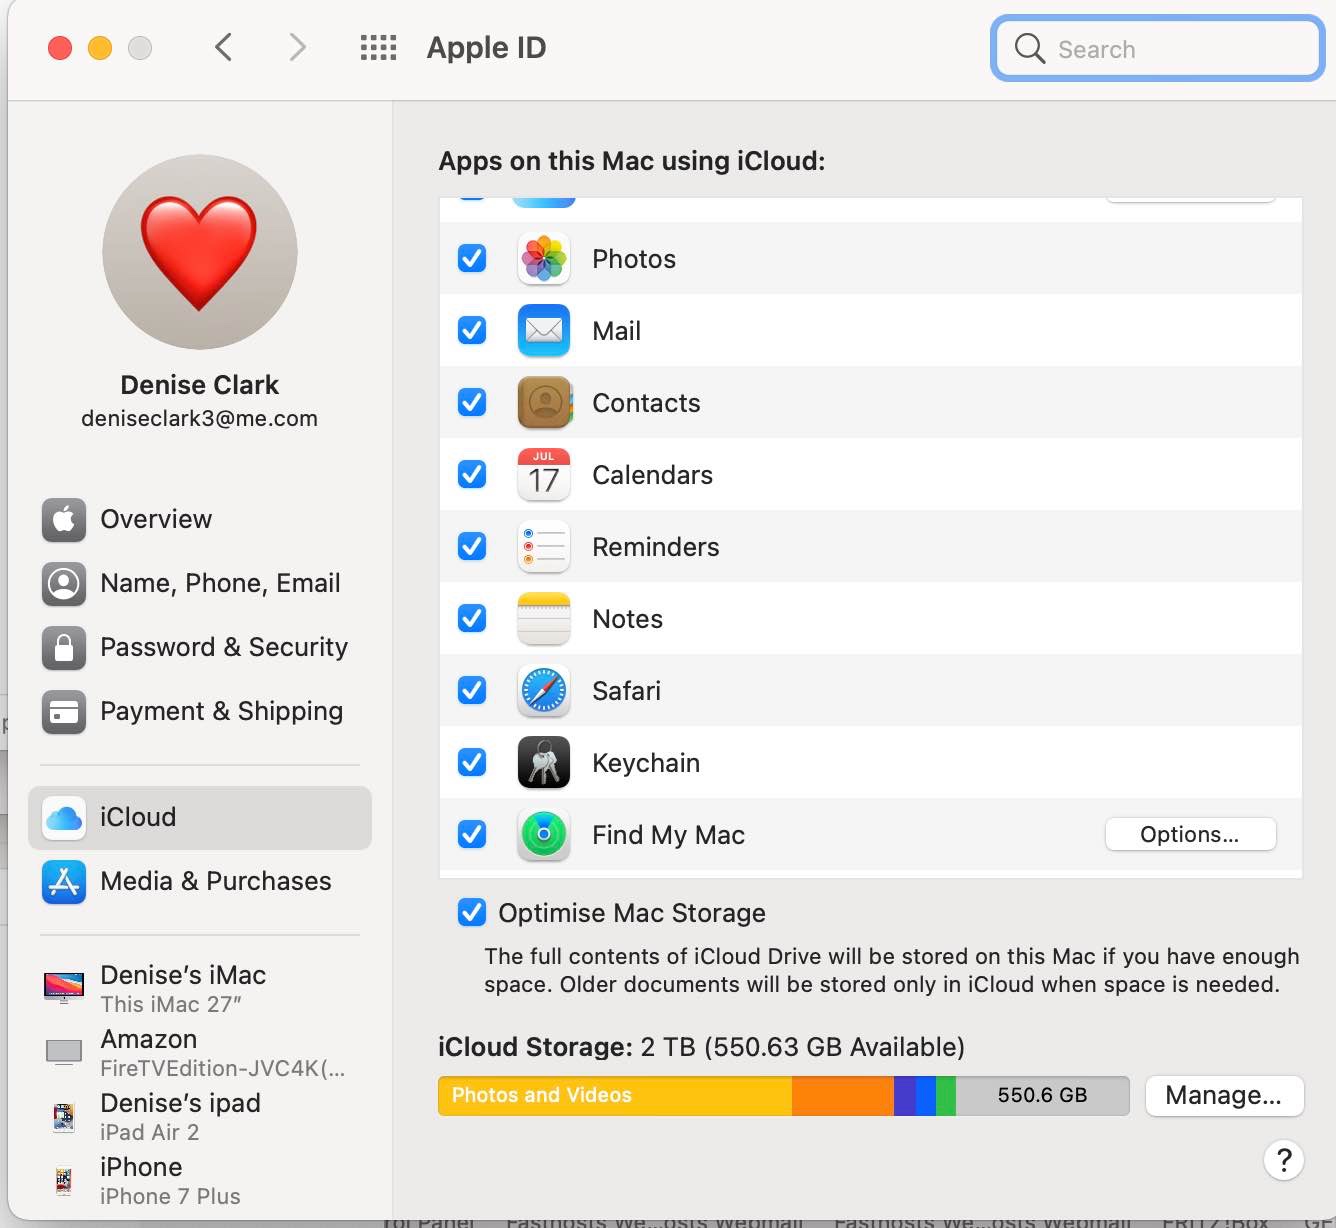
Task: Click the iCloud Storage 2 TB label
Action: pyautogui.click(x=701, y=1048)
